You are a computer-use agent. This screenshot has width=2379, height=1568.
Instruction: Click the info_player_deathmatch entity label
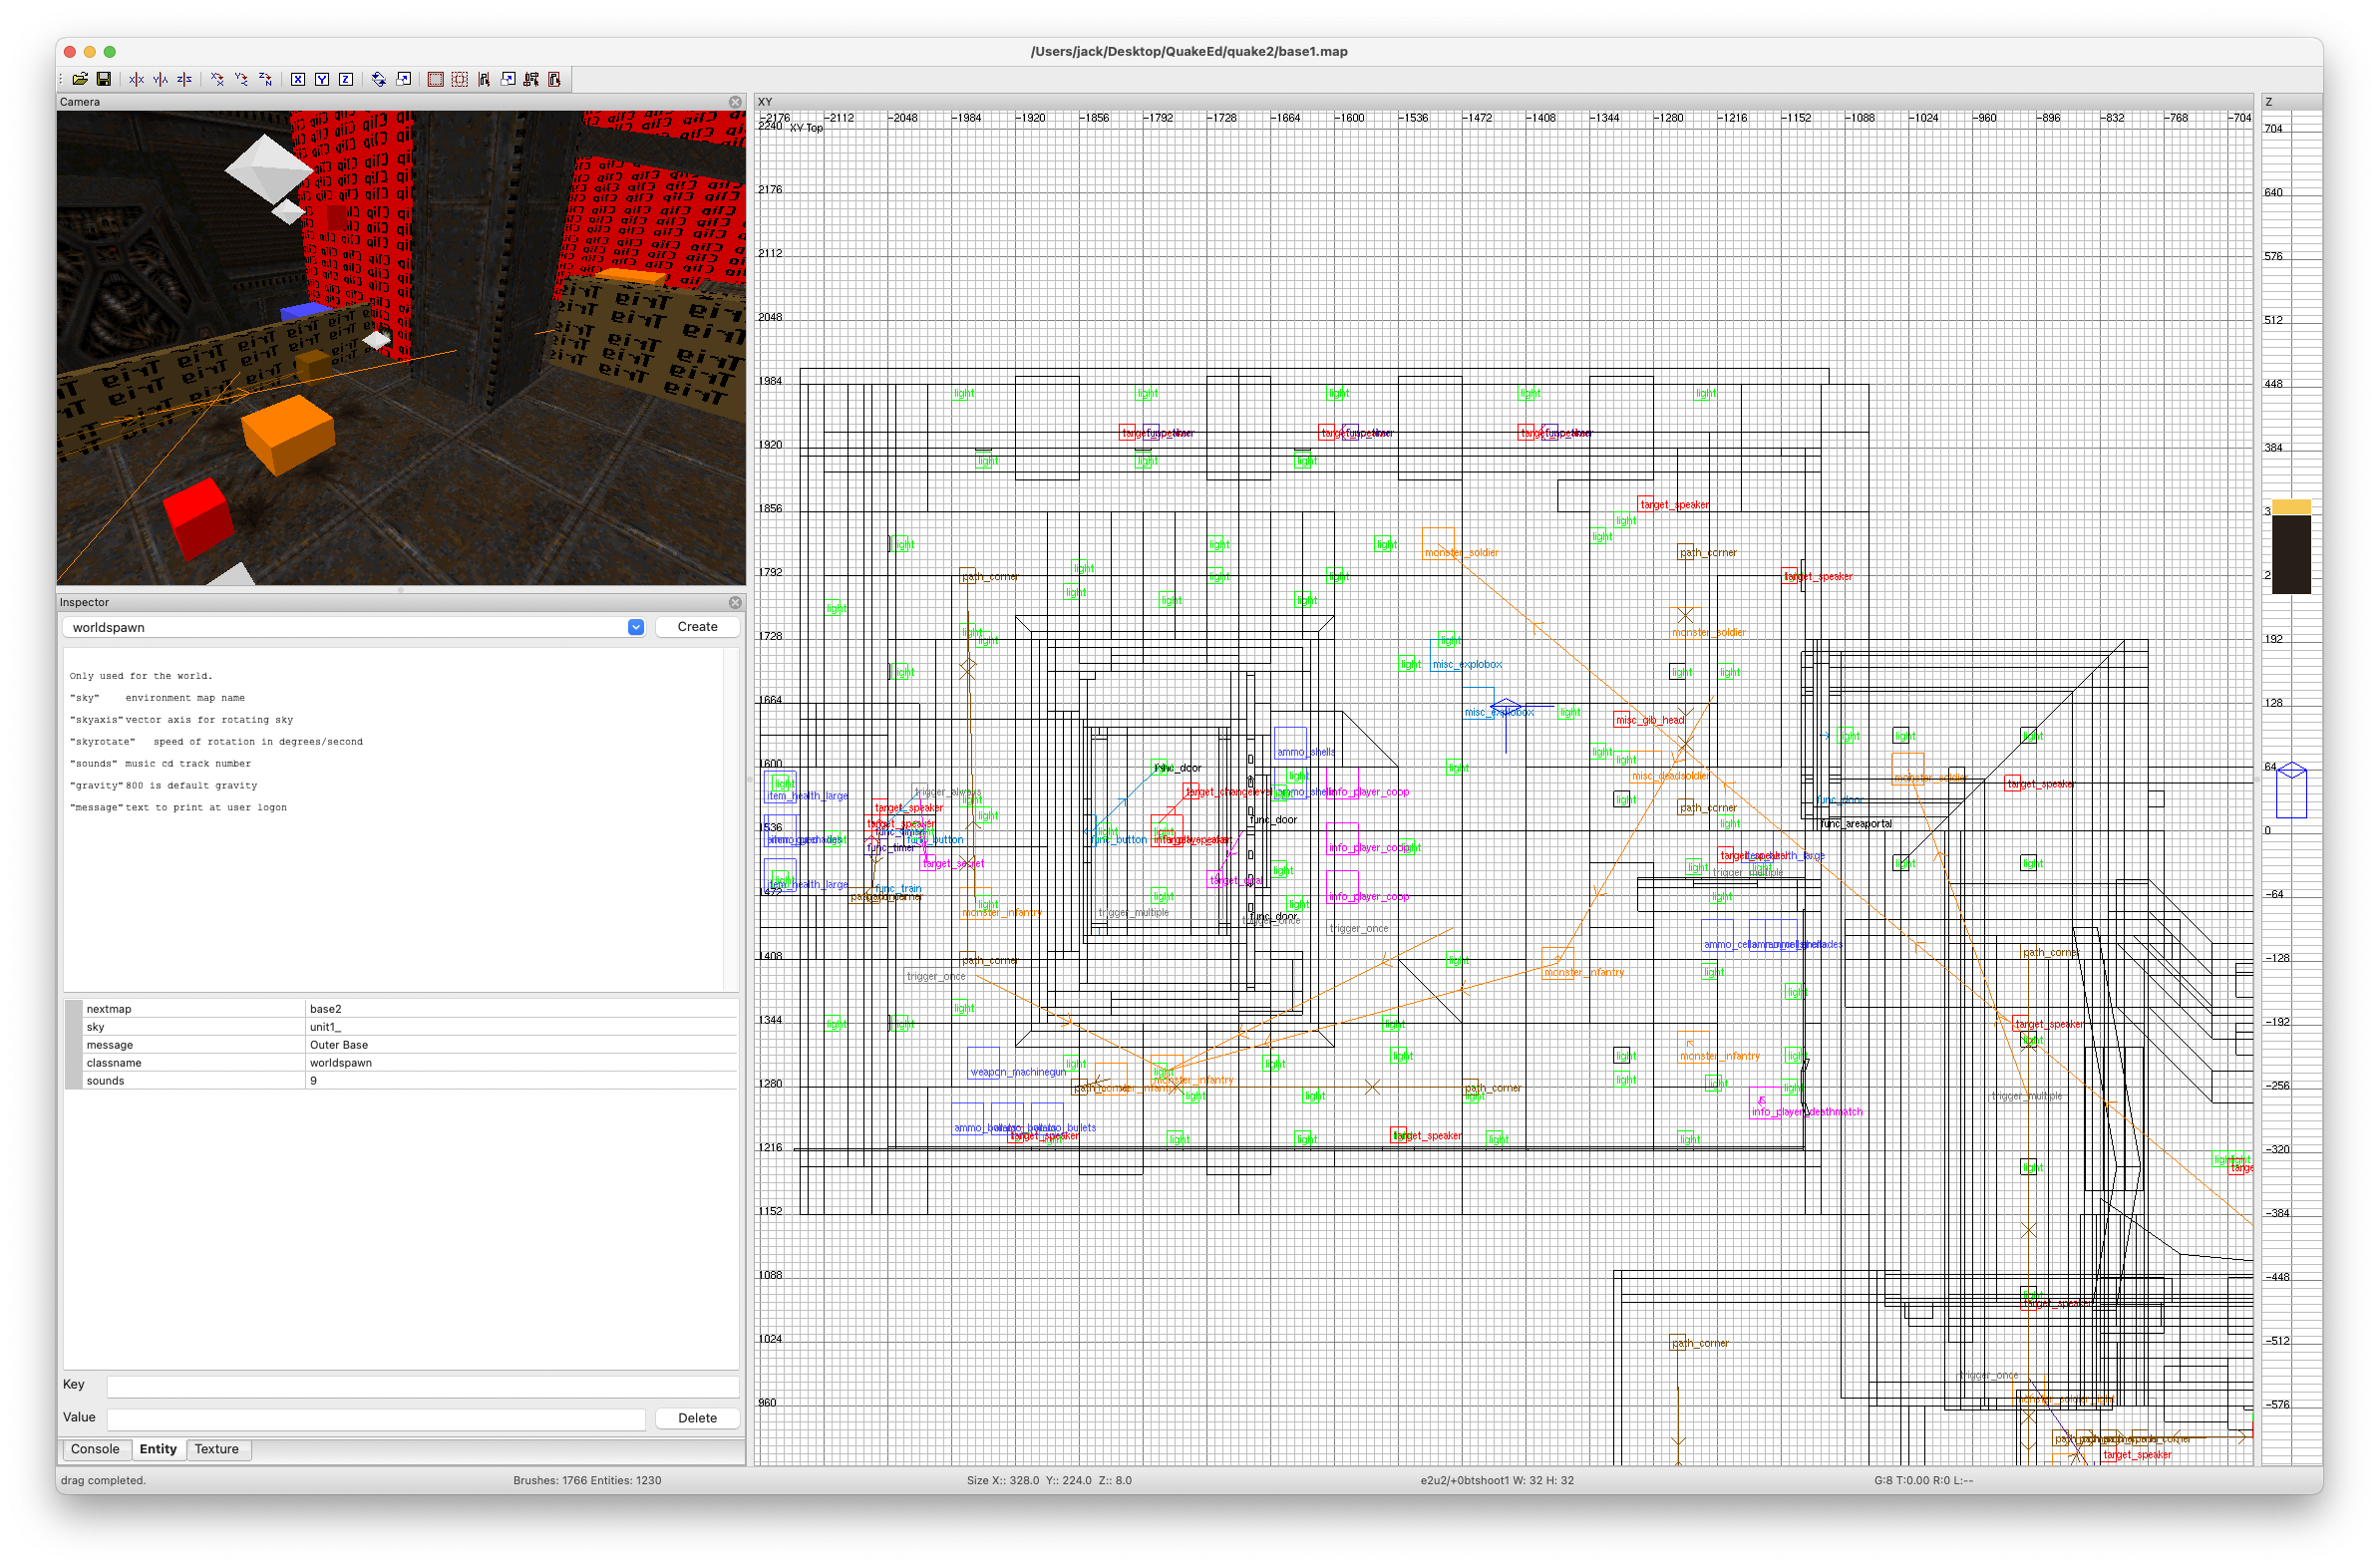click(x=1807, y=1112)
